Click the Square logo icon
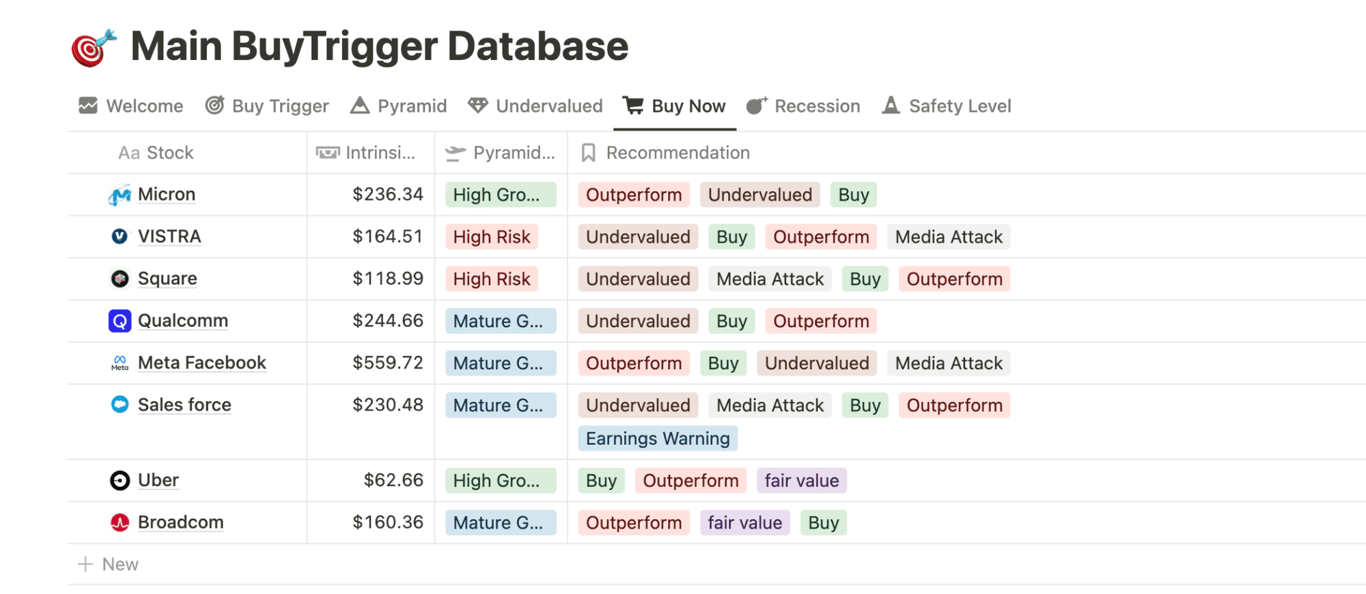This screenshot has height=594, width=1366. [x=119, y=279]
